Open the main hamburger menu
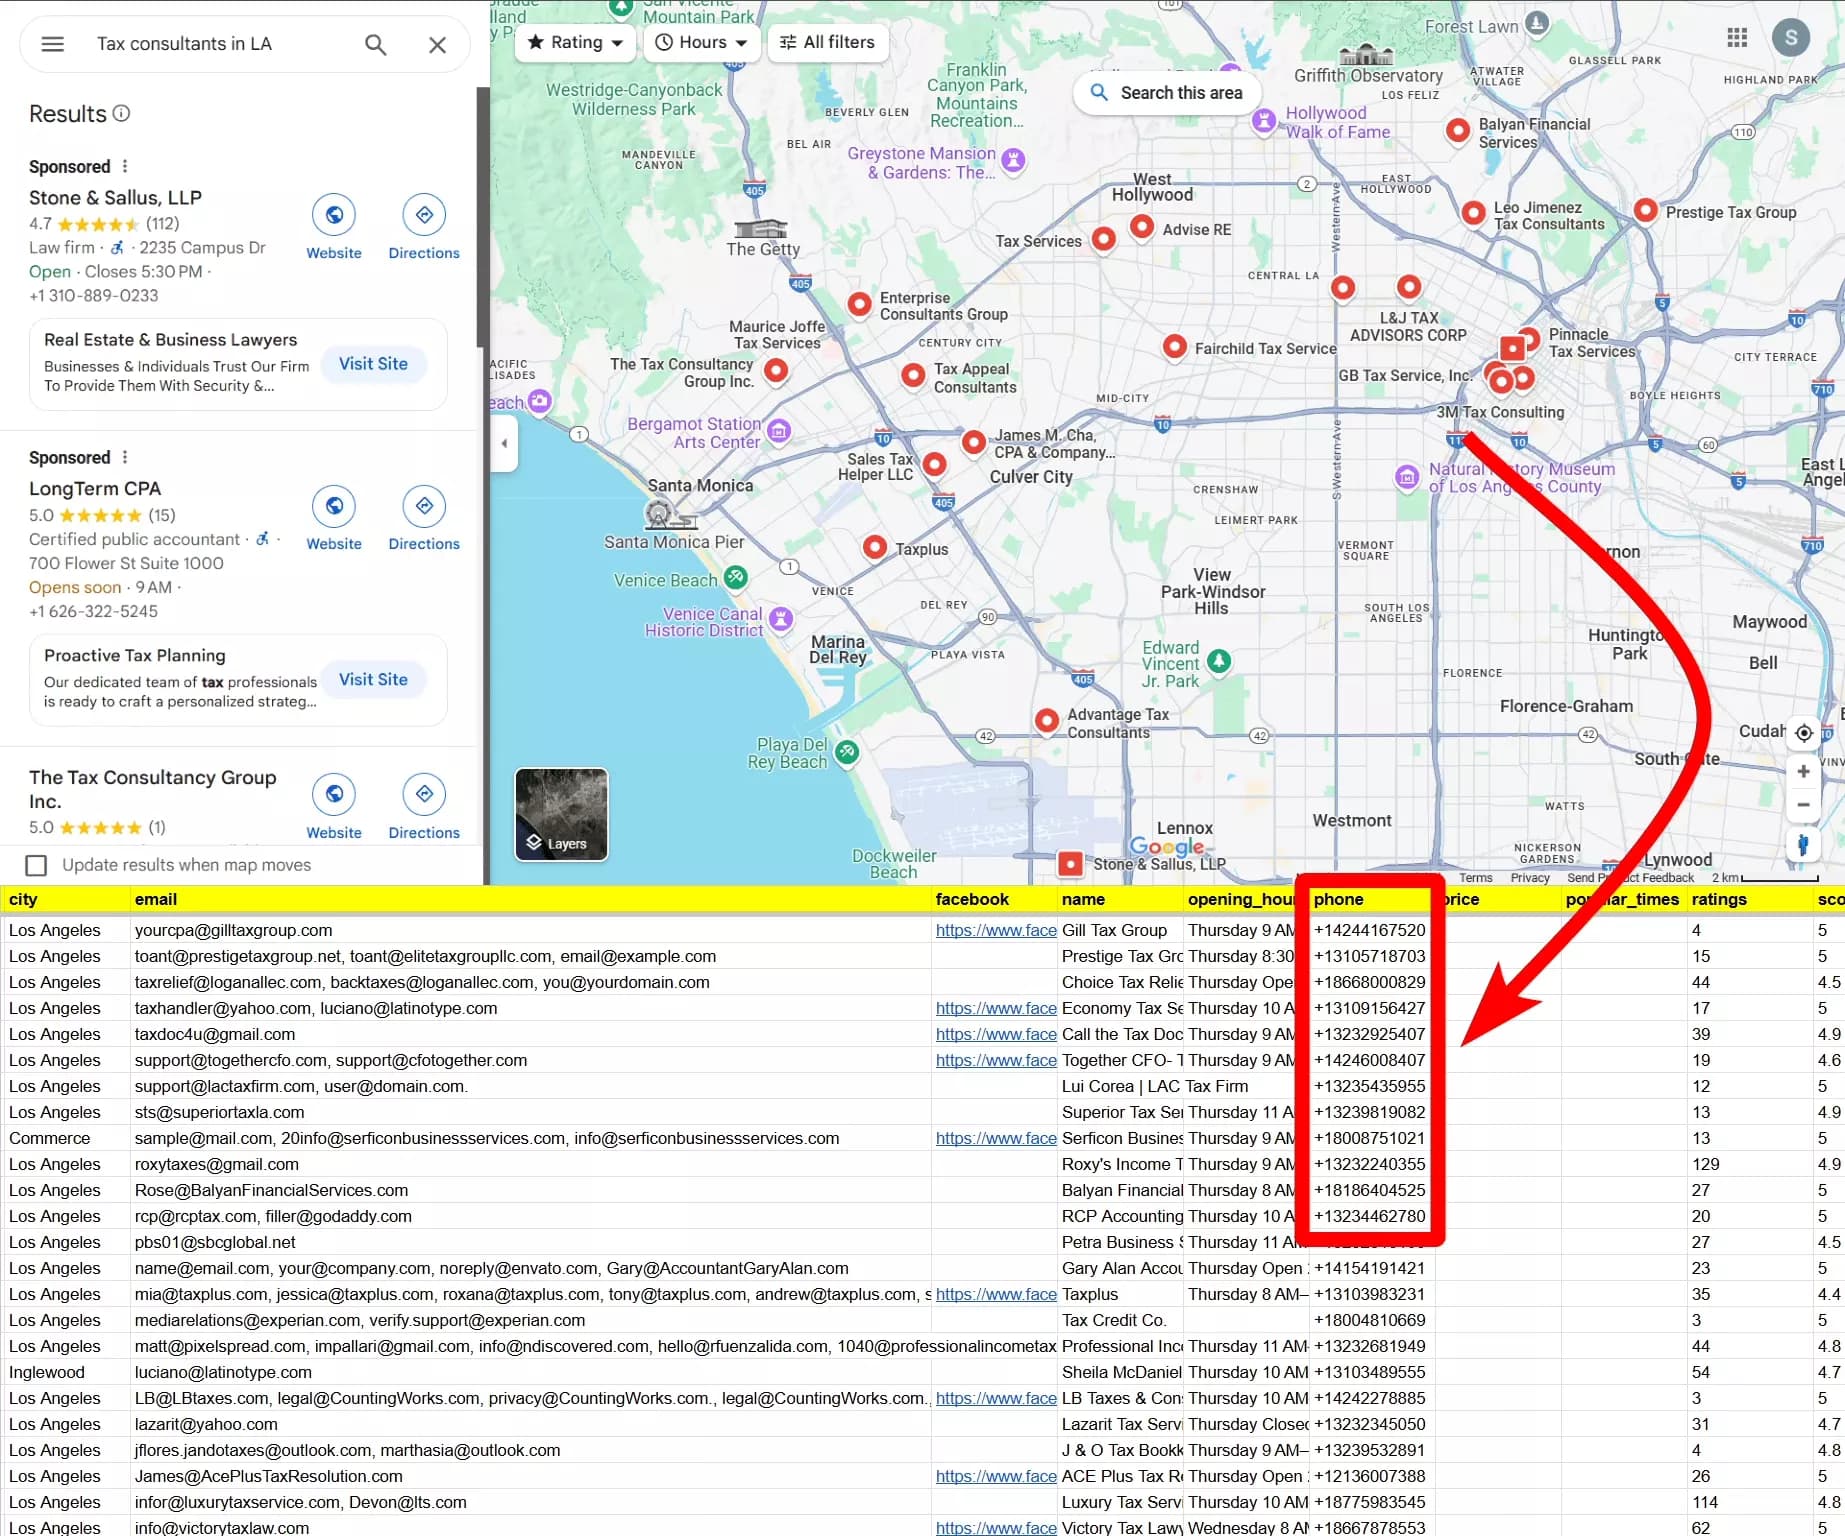The width and height of the screenshot is (1845, 1536). click(52, 44)
